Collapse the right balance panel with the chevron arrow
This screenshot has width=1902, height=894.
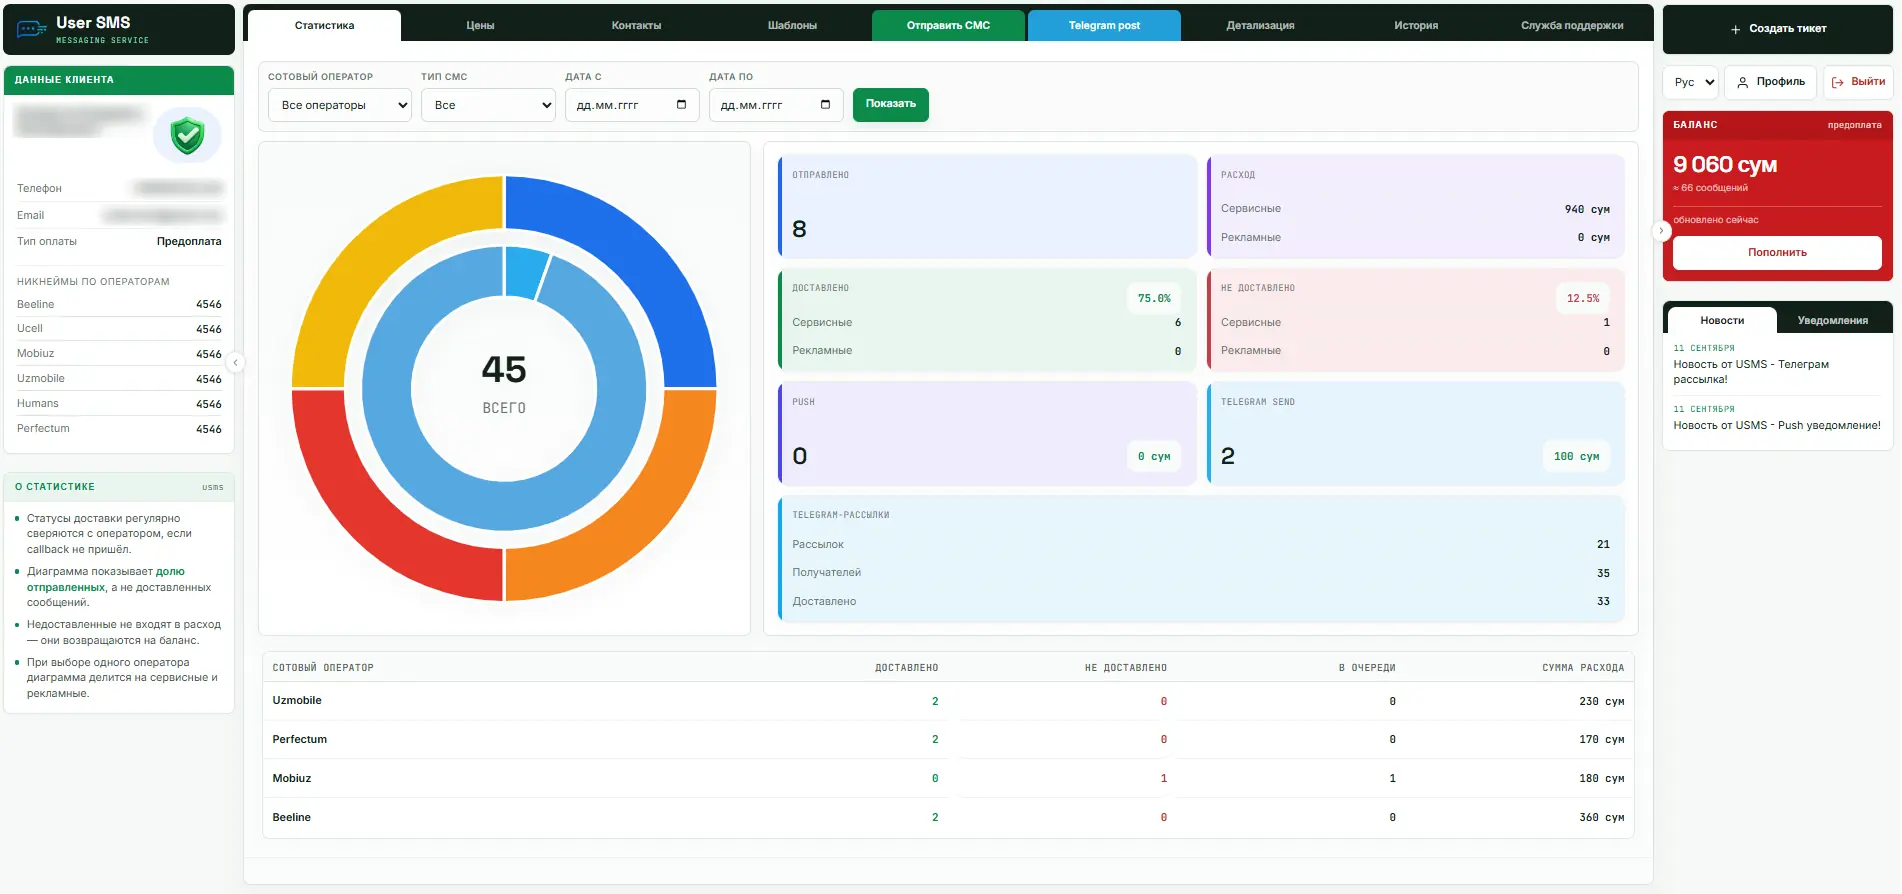(x=1661, y=231)
